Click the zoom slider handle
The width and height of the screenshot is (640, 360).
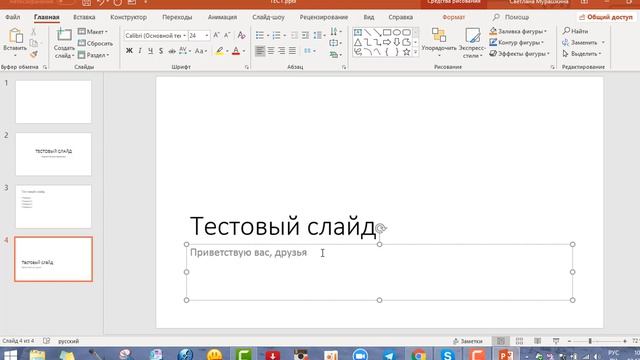(x=590, y=341)
